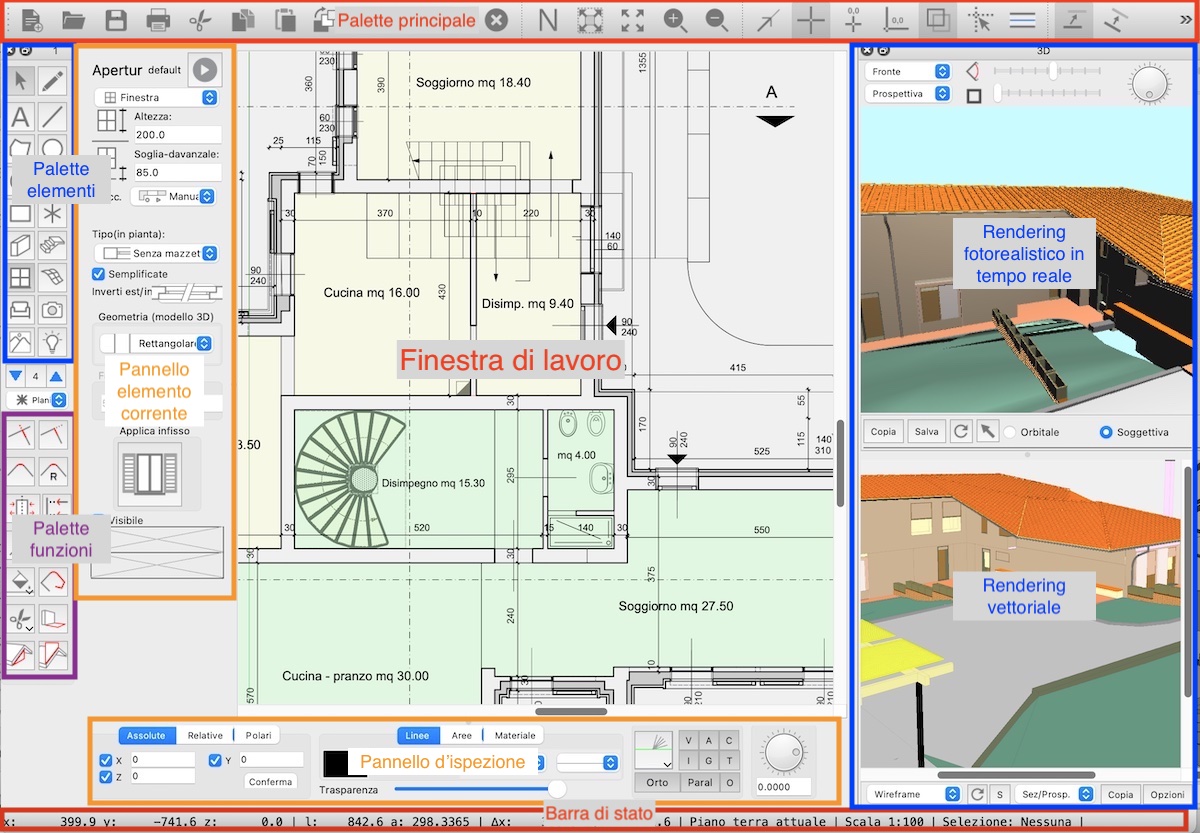
Task: Switch to the Relative coordinates tab
Action: 204,735
